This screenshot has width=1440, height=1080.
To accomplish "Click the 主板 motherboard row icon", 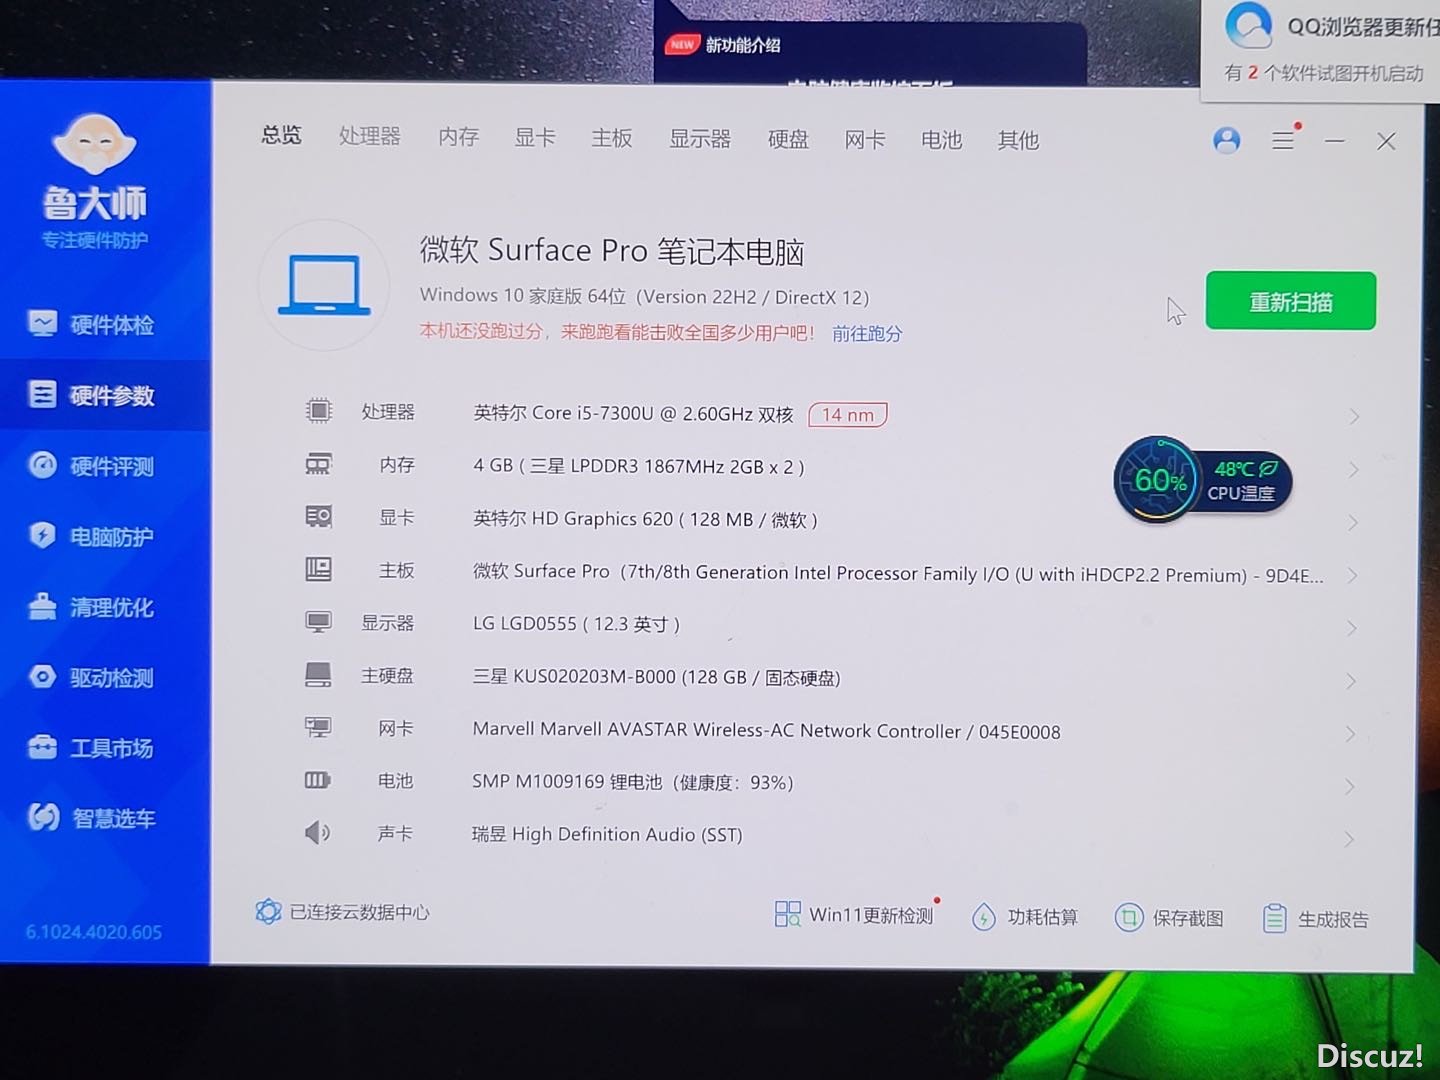I will (319, 569).
